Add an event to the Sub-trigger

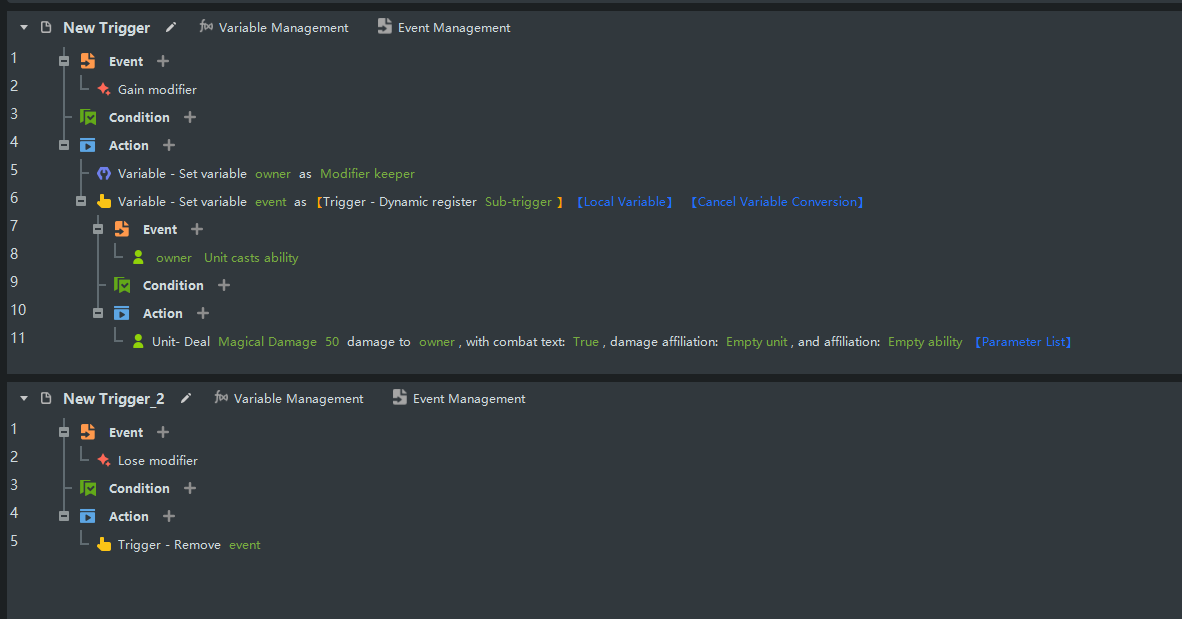click(197, 229)
